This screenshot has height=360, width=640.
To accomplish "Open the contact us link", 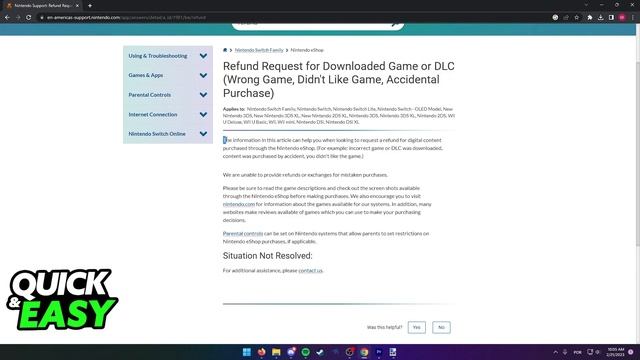I will [x=310, y=270].
